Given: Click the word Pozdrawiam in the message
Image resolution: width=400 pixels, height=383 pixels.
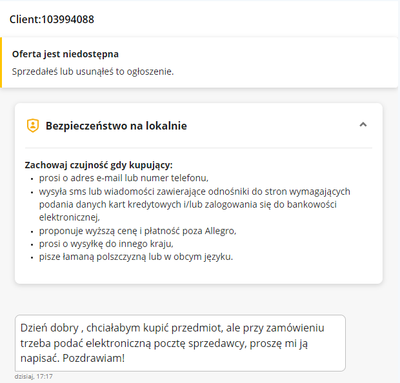Looking at the screenshot, I should click(x=93, y=358).
